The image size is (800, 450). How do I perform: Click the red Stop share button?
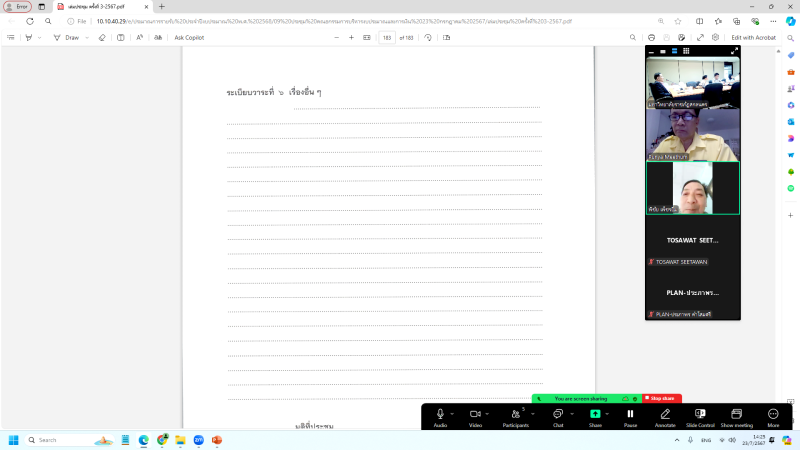660,398
